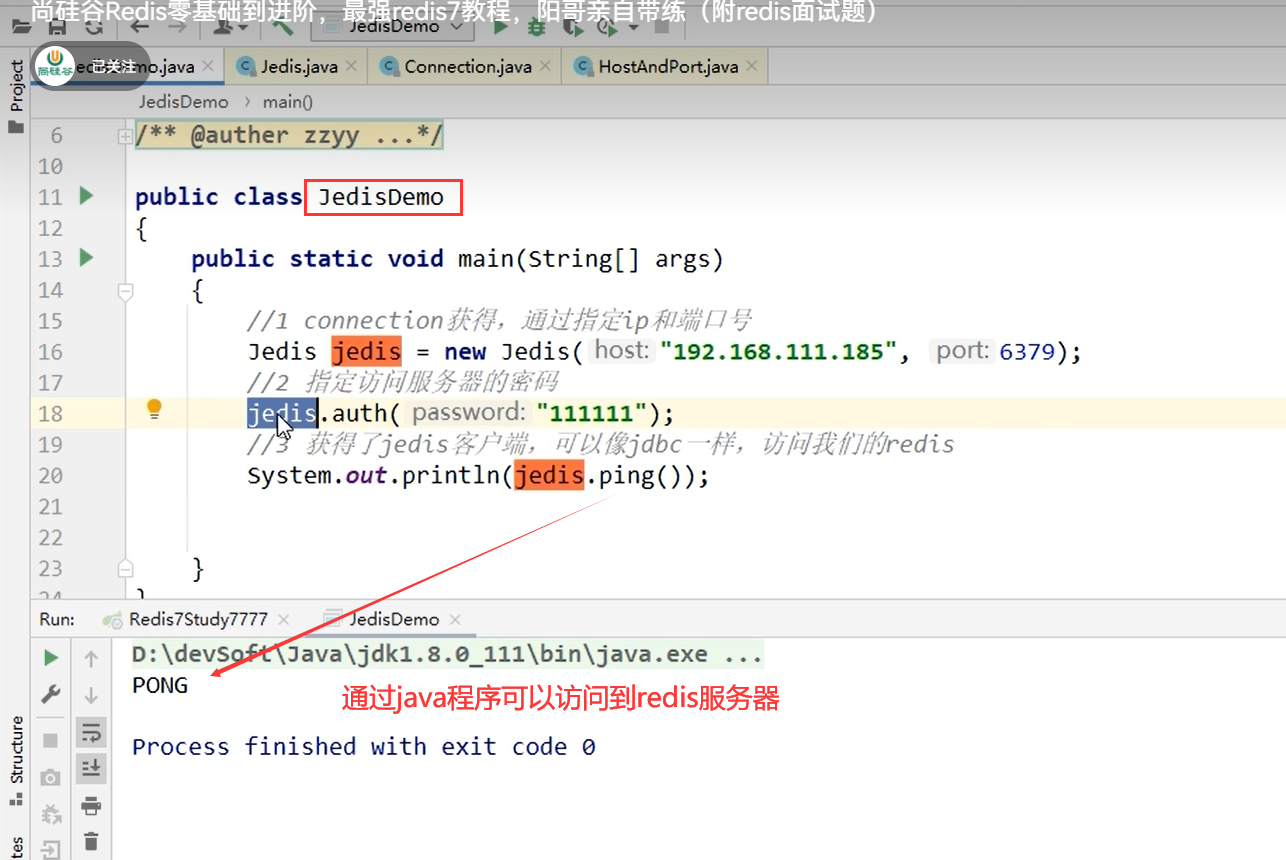Open the JedisDemo run configuration dropdown
Viewport: 1286px width, 860px height.
coord(392,27)
